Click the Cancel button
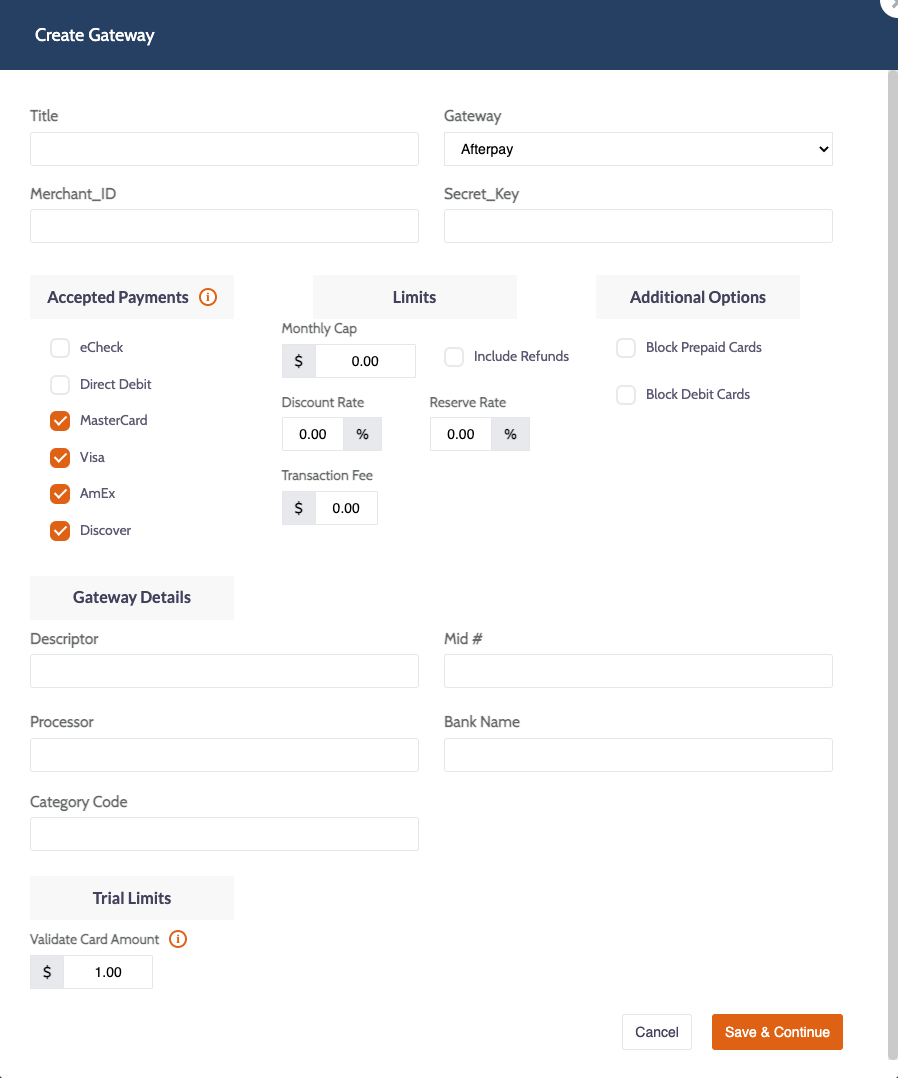Screen dimensions: 898x1078 pos(657,1032)
